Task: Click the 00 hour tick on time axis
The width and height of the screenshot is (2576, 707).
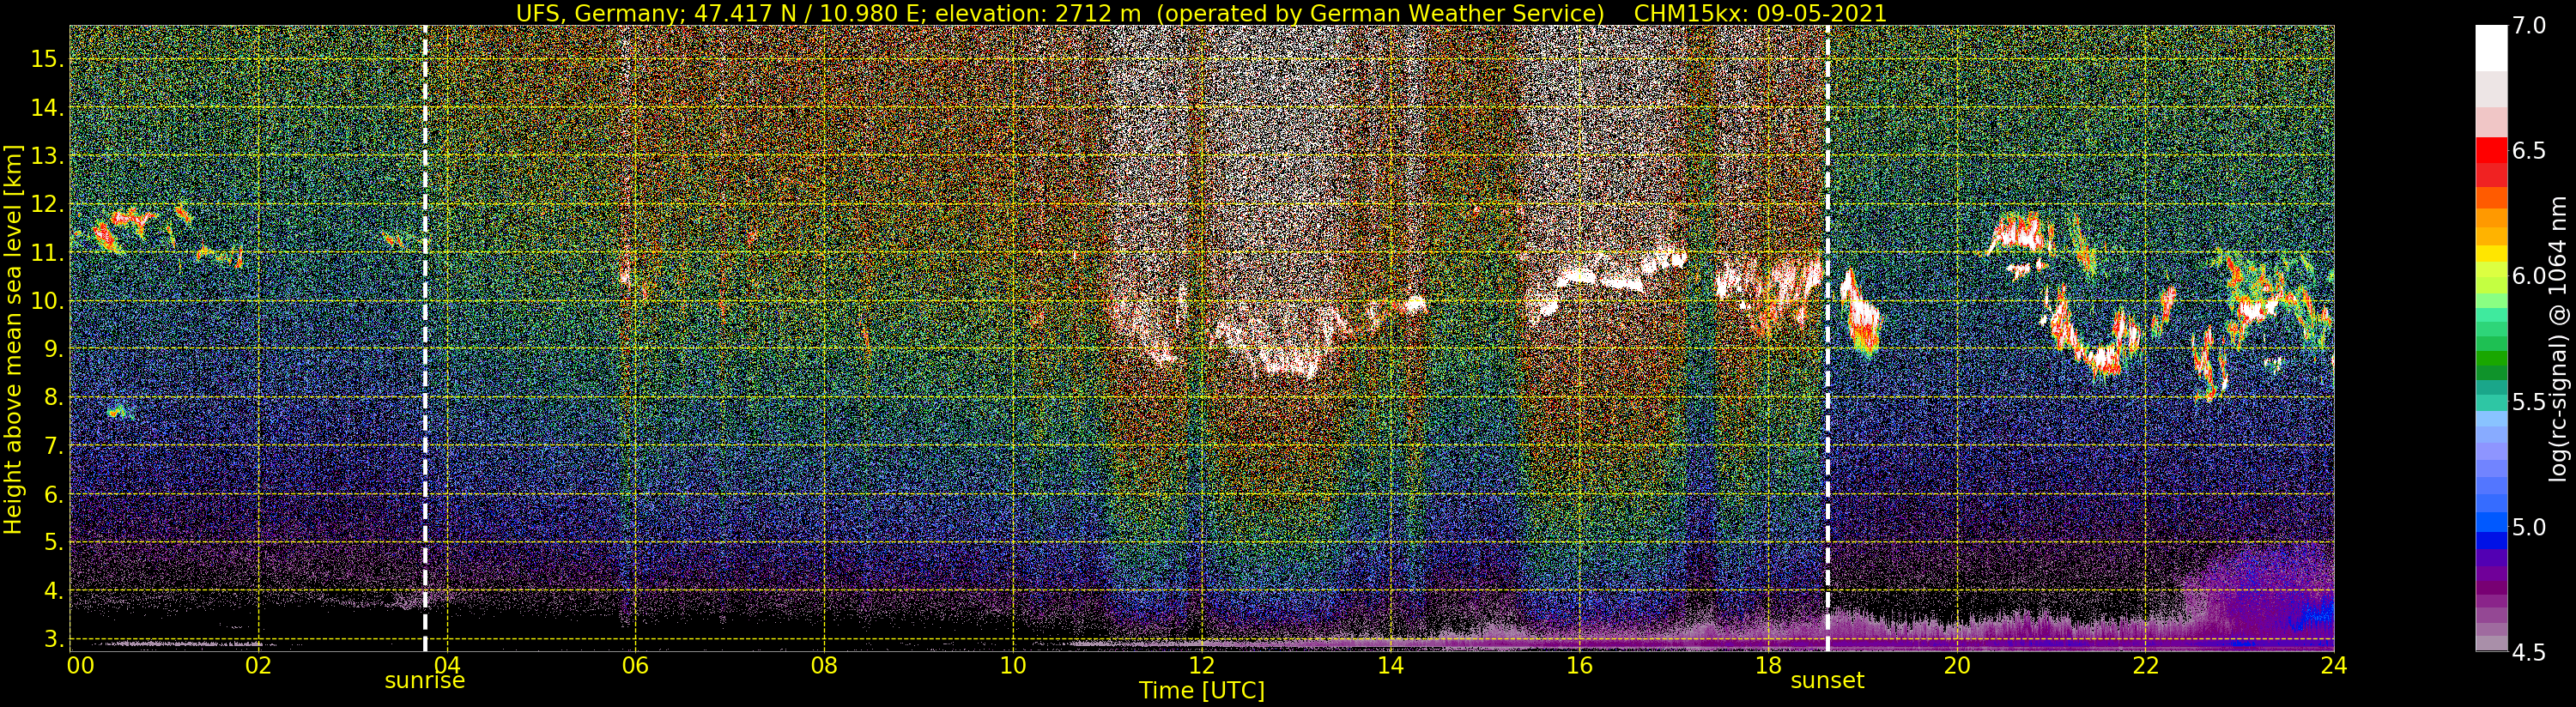Action: click(x=79, y=666)
